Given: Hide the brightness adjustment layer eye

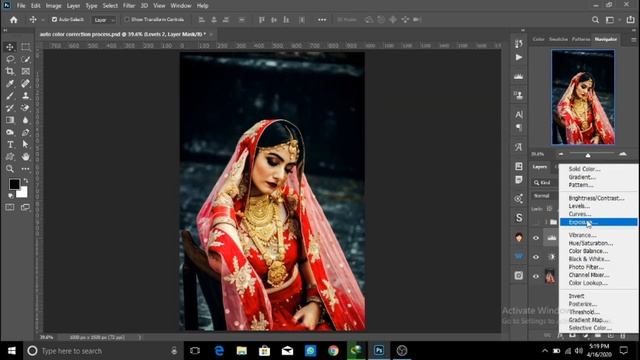Looking at the screenshot, I should 536,257.
